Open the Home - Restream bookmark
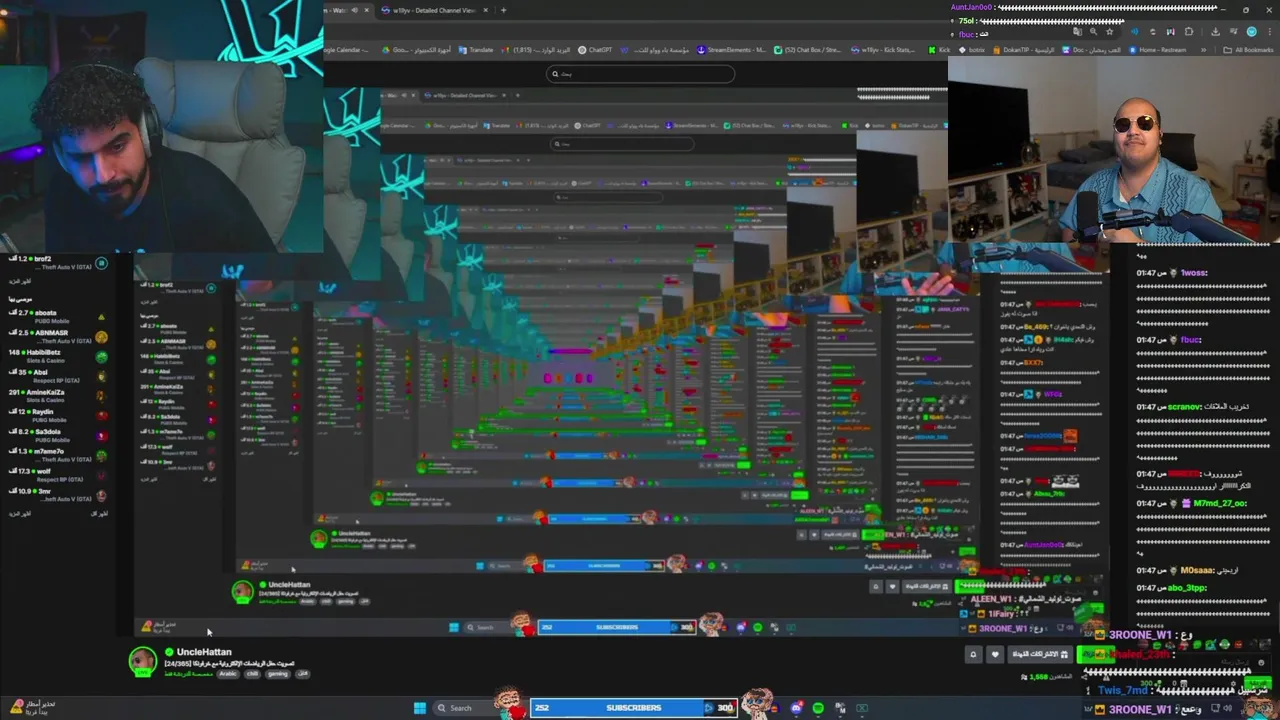 pos(1156,50)
